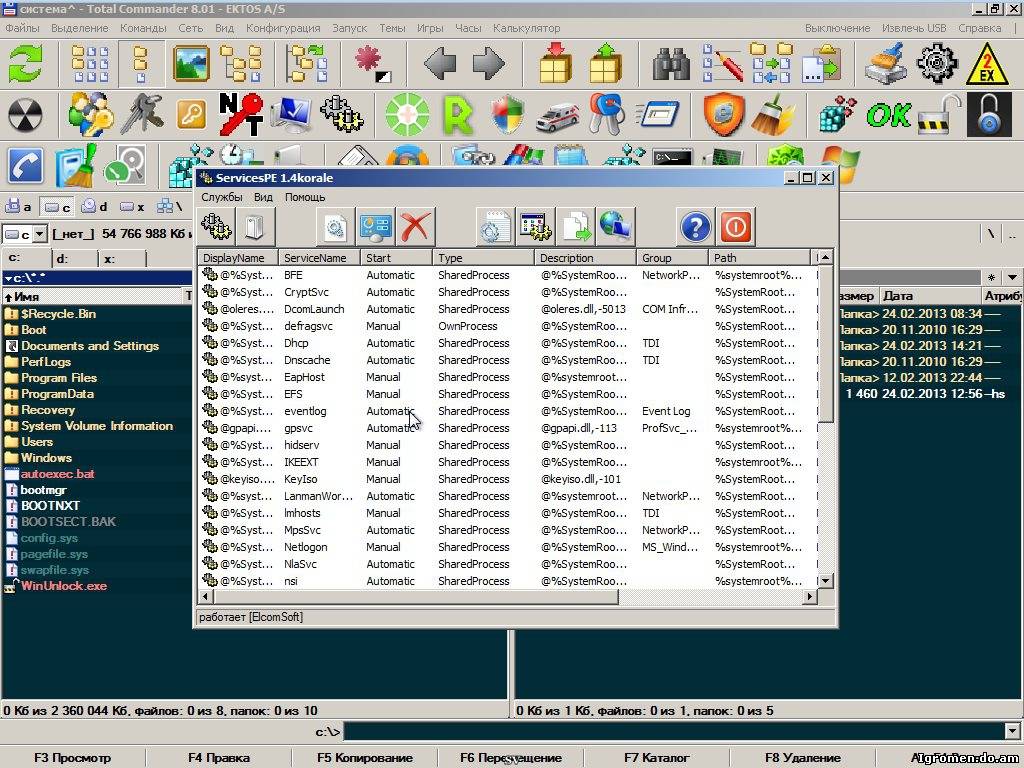Click the blue phone icon
The width and height of the screenshot is (1024, 768).
pyautogui.click(x=26, y=166)
